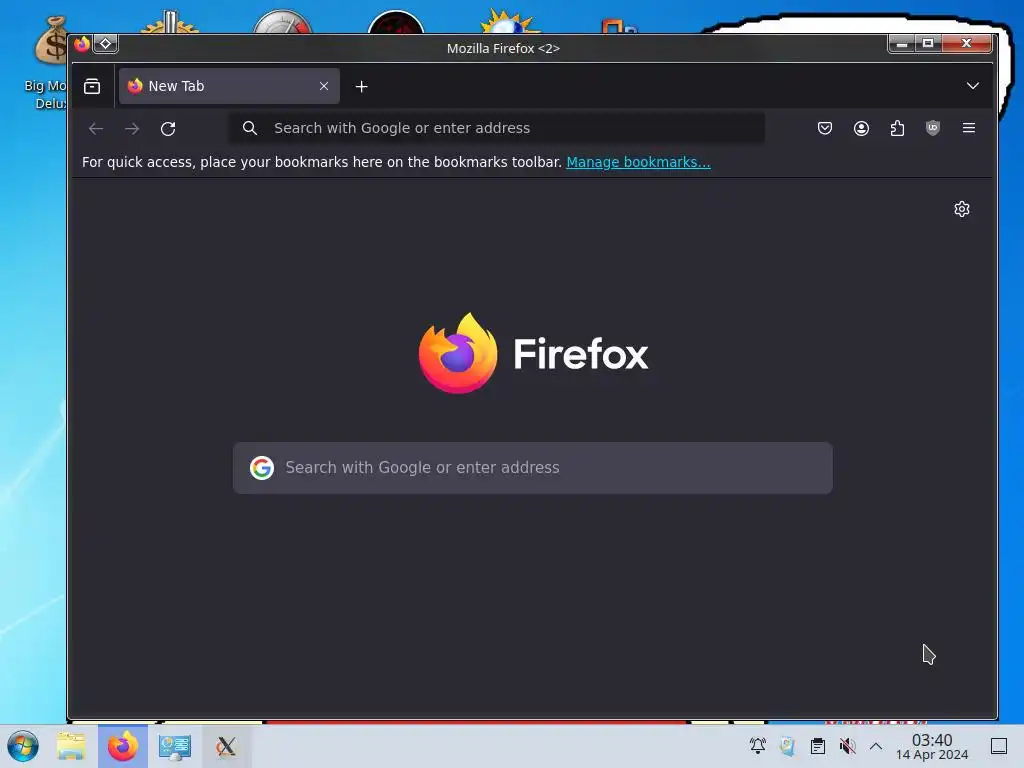Close the Mozilla Firefox window

click(967, 44)
